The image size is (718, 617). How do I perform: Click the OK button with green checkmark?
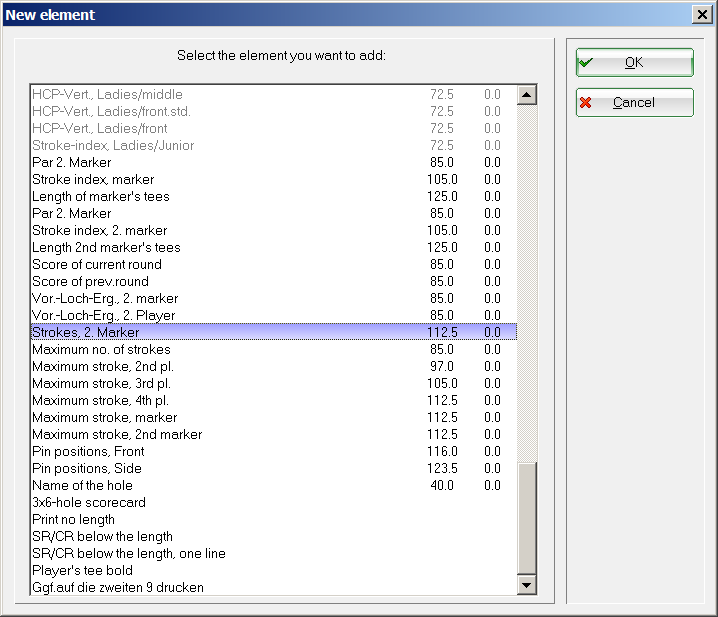(634, 62)
